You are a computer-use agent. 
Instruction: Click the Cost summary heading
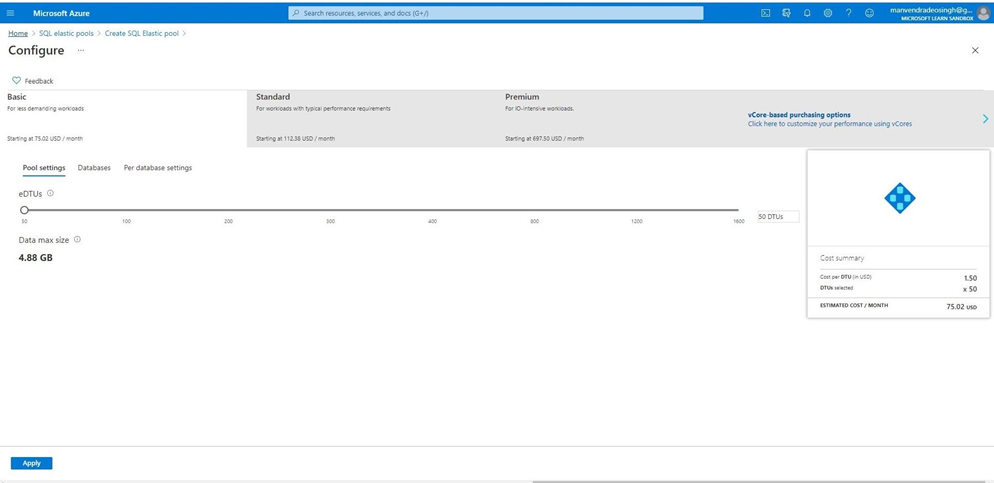click(x=842, y=258)
